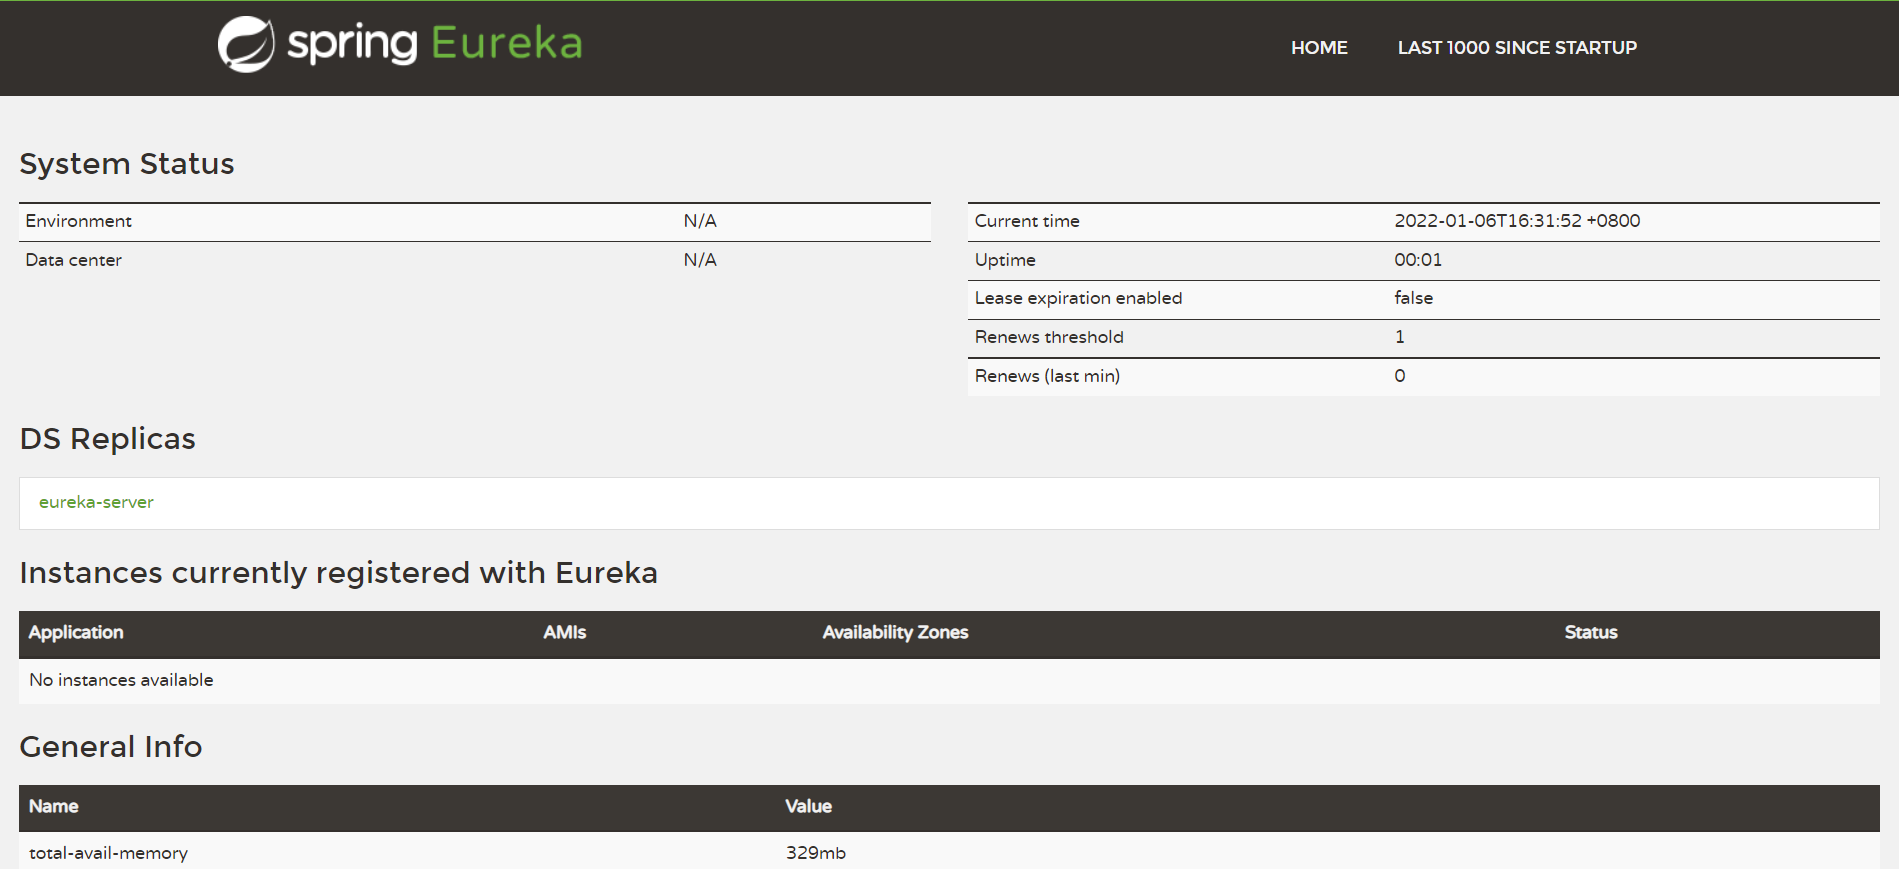
Task: Click the spring Eureka brand text
Action: [x=435, y=44]
